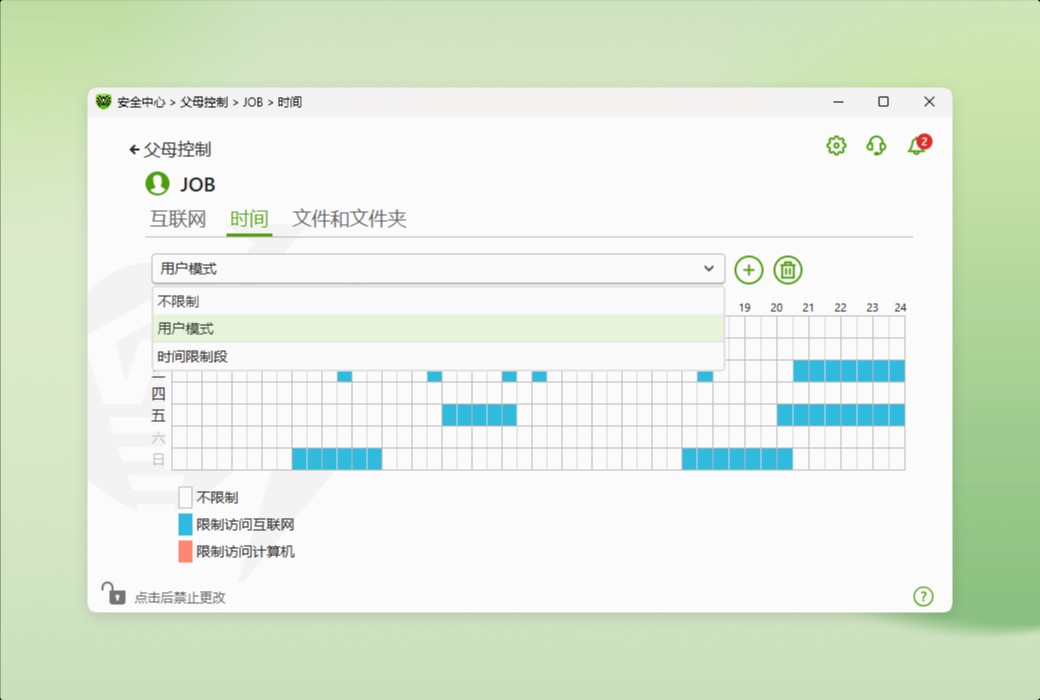The image size is (1040, 700).
Task: Open help question mark icon
Action: point(923,596)
